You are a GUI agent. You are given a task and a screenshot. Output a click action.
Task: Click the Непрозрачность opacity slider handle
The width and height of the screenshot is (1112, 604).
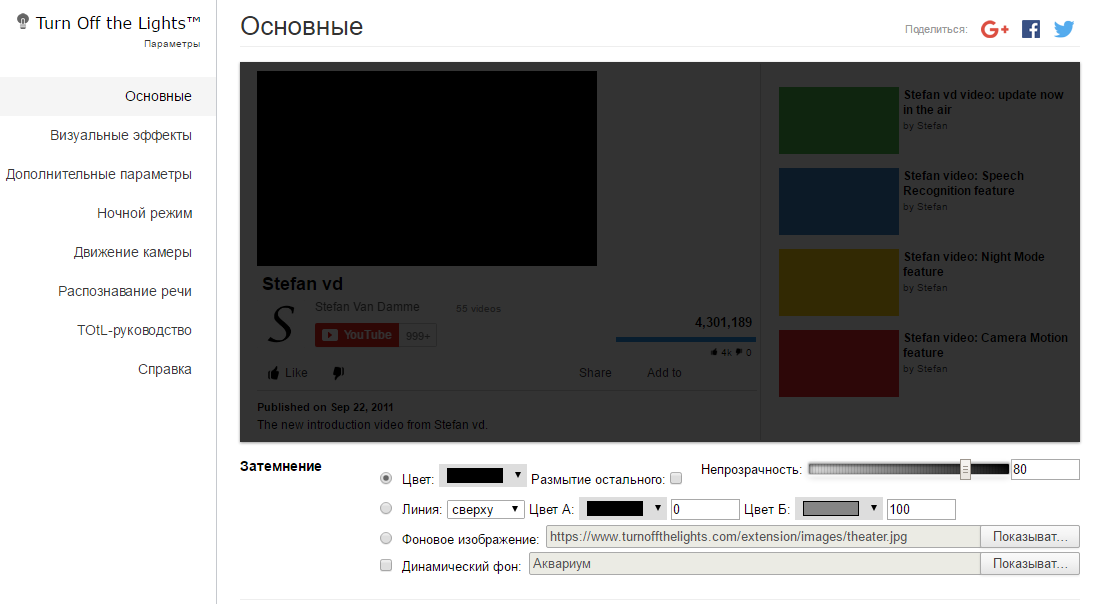[965, 469]
